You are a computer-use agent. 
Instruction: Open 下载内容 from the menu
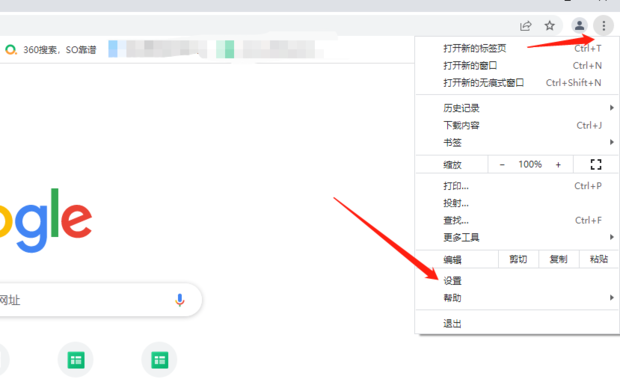click(x=517, y=125)
